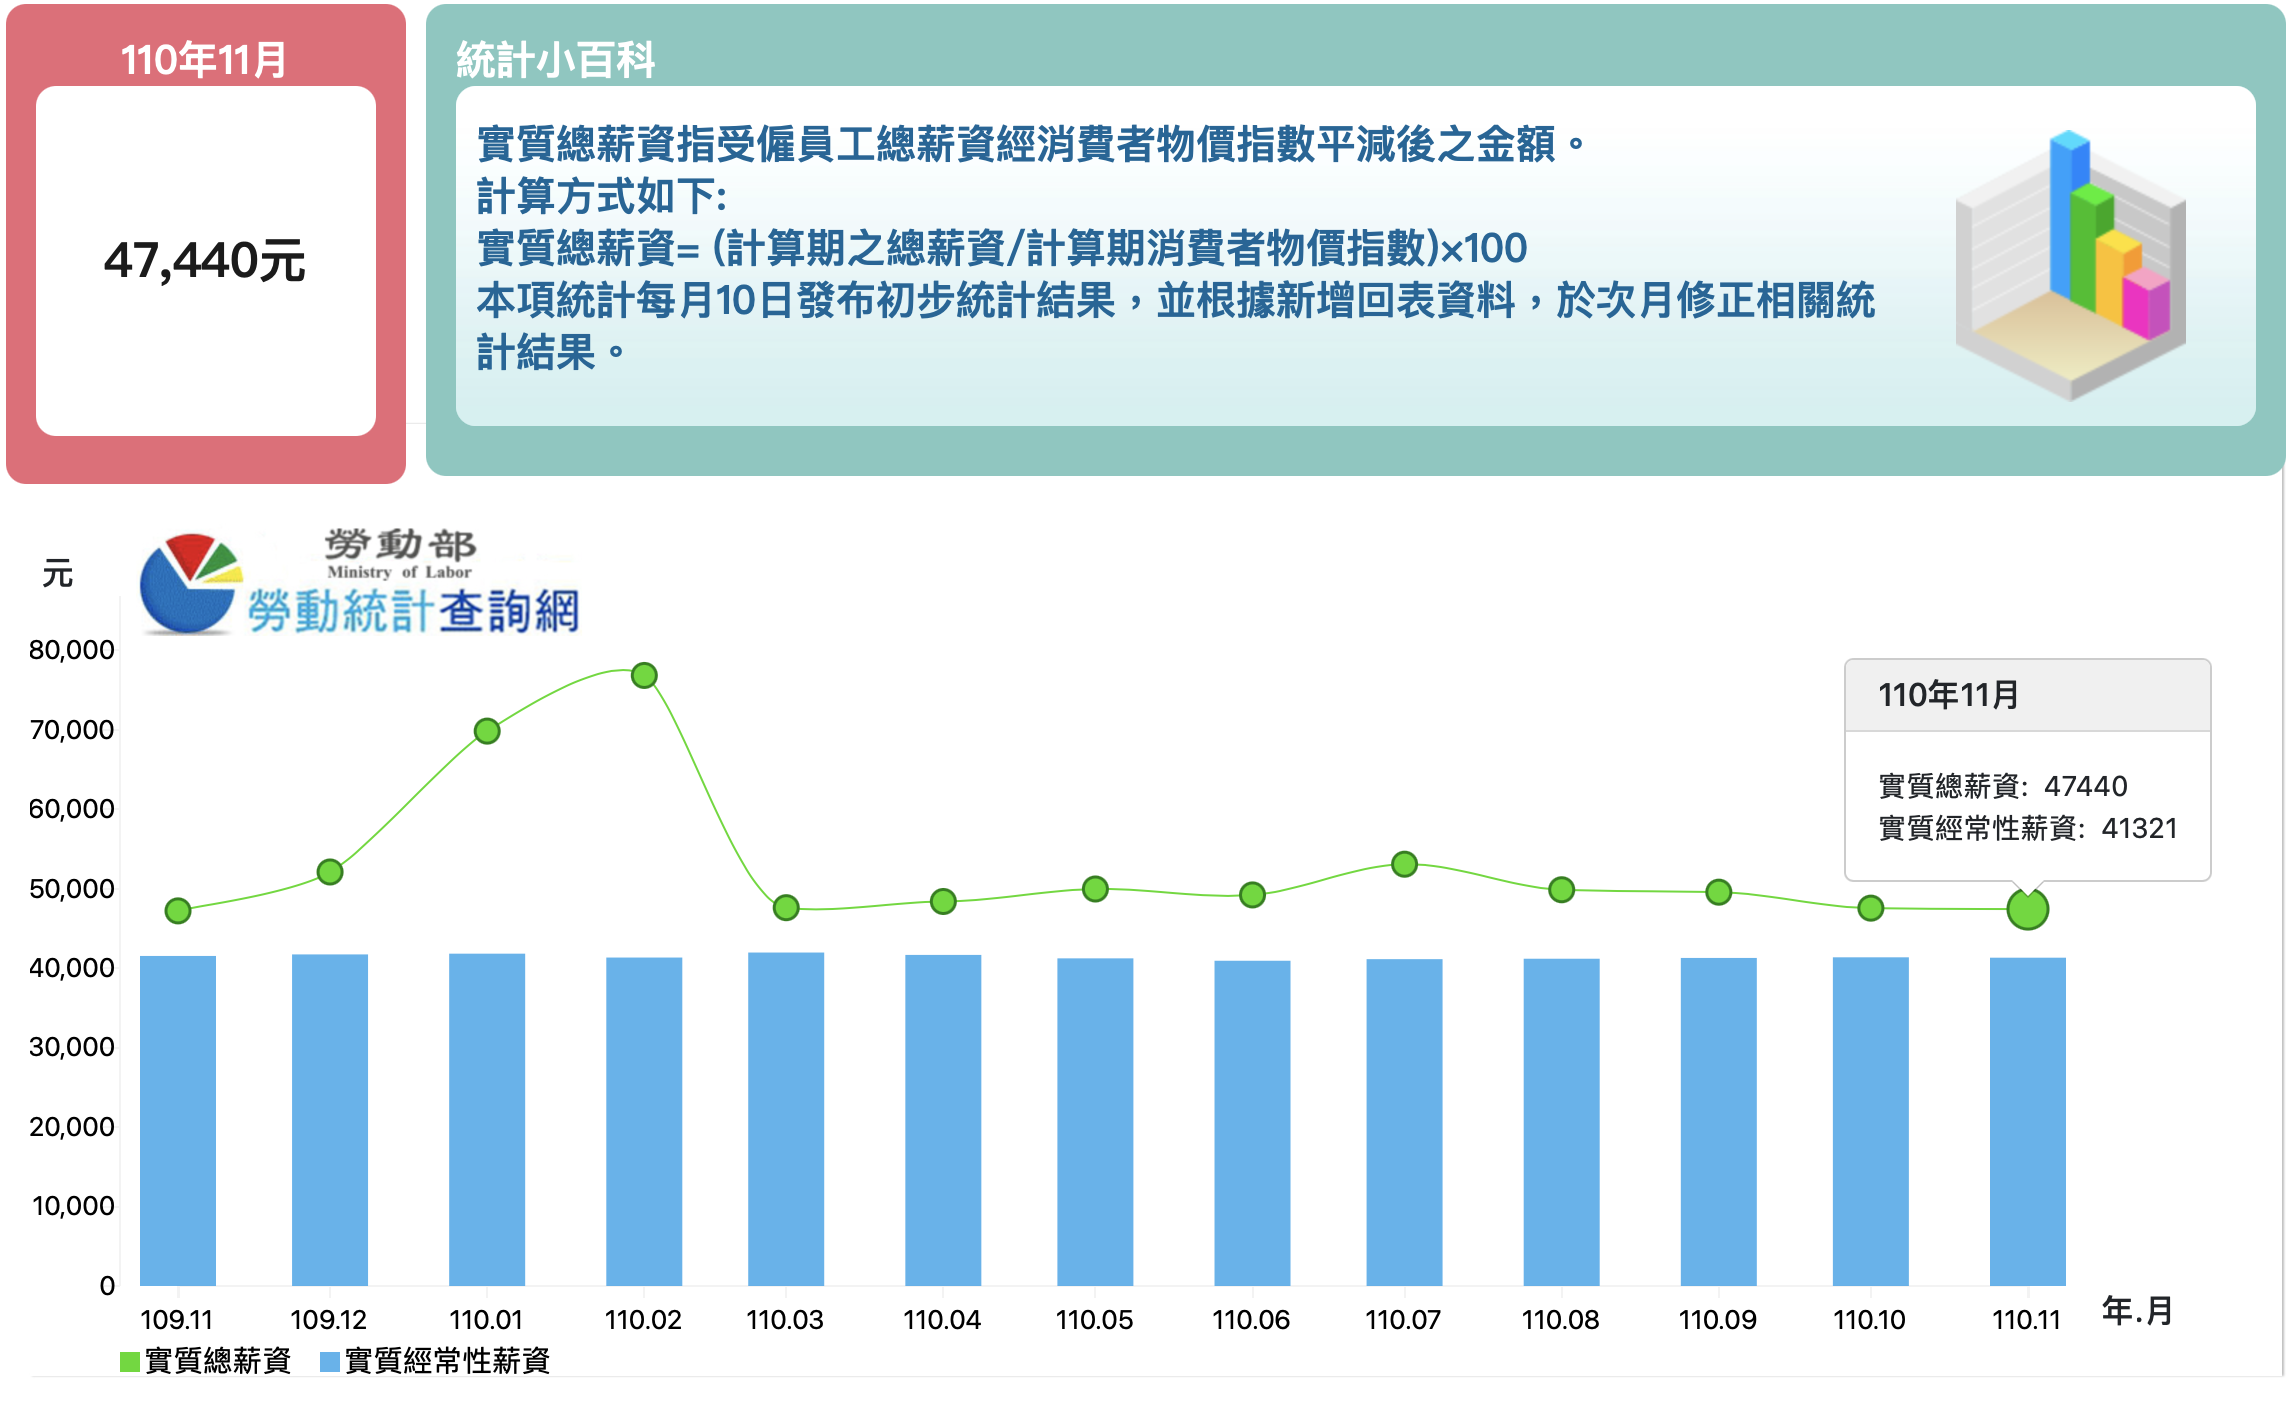Viewport: 2296px width, 1406px height.
Task: Select the 109.11 line data point
Action: click(x=178, y=911)
